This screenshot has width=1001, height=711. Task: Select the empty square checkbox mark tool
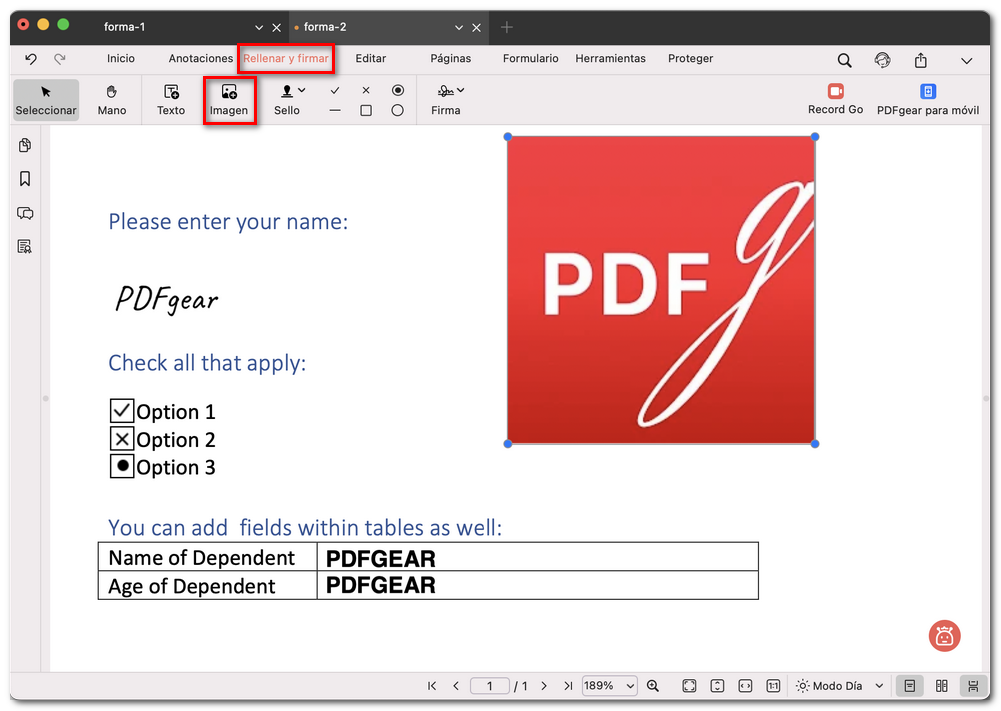pyautogui.click(x=366, y=110)
